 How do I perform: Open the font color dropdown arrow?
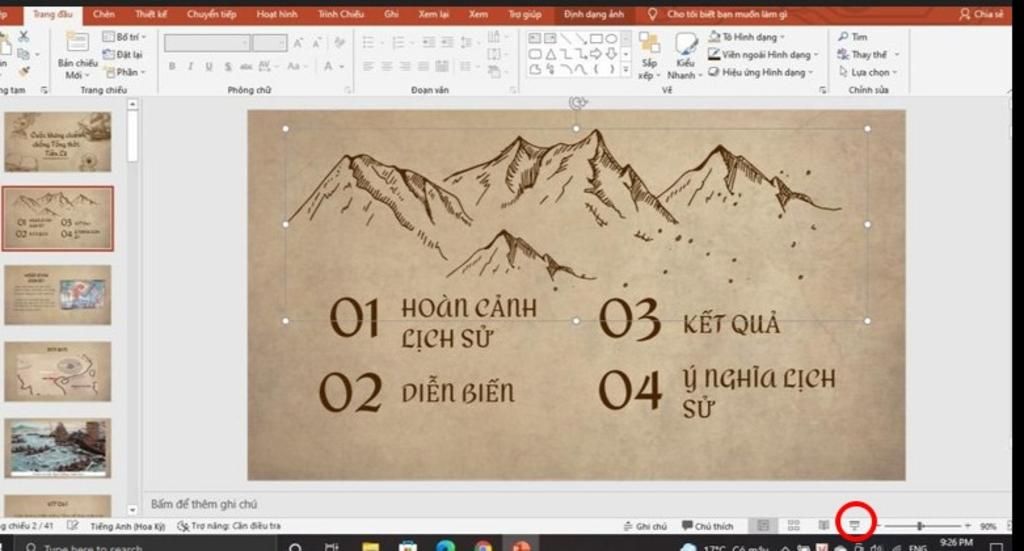click(342, 66)
